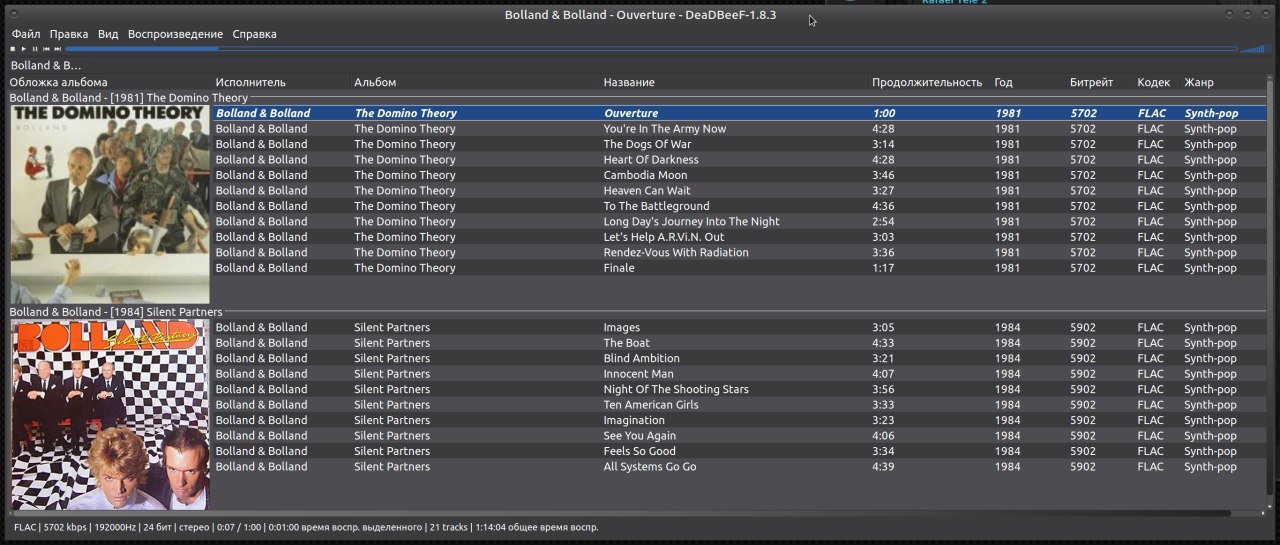Image resolution: width=1280 pixels, height=545 pixels.
Task: Select Long Day's Journey Into The Night
Action: coord(740,221)
